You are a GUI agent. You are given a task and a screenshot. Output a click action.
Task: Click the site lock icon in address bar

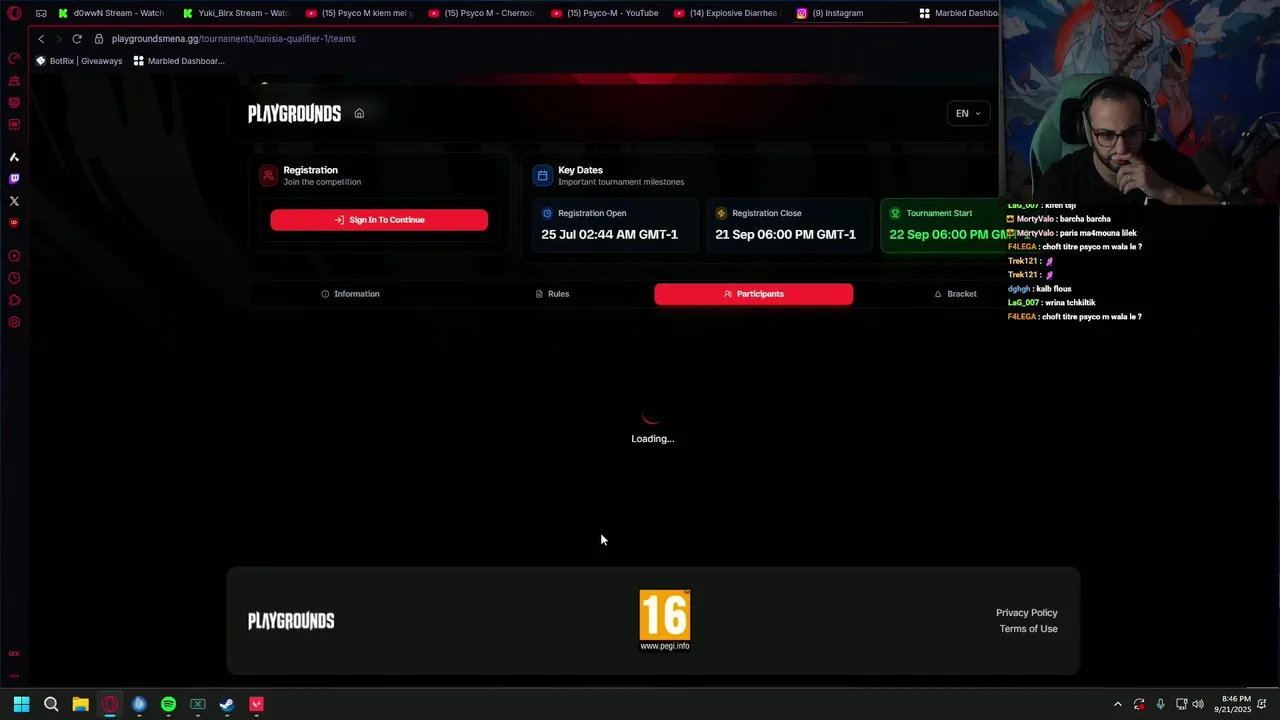click(99, 39)
